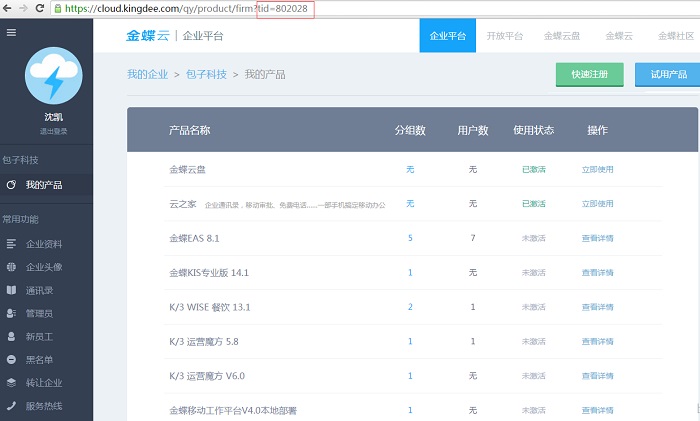The image size is (700, 421).
Task: Click the 企业资料 sidebar icon
Action: click(11, 243)
